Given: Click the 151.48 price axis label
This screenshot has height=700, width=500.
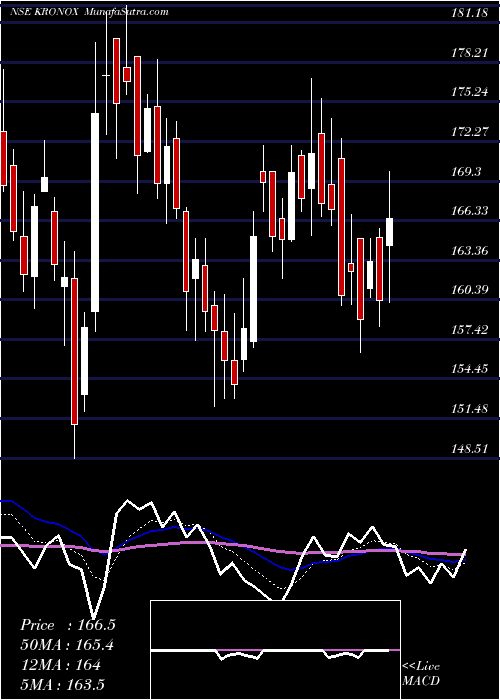Looking at the screenshot, I should tap(468, 409).
